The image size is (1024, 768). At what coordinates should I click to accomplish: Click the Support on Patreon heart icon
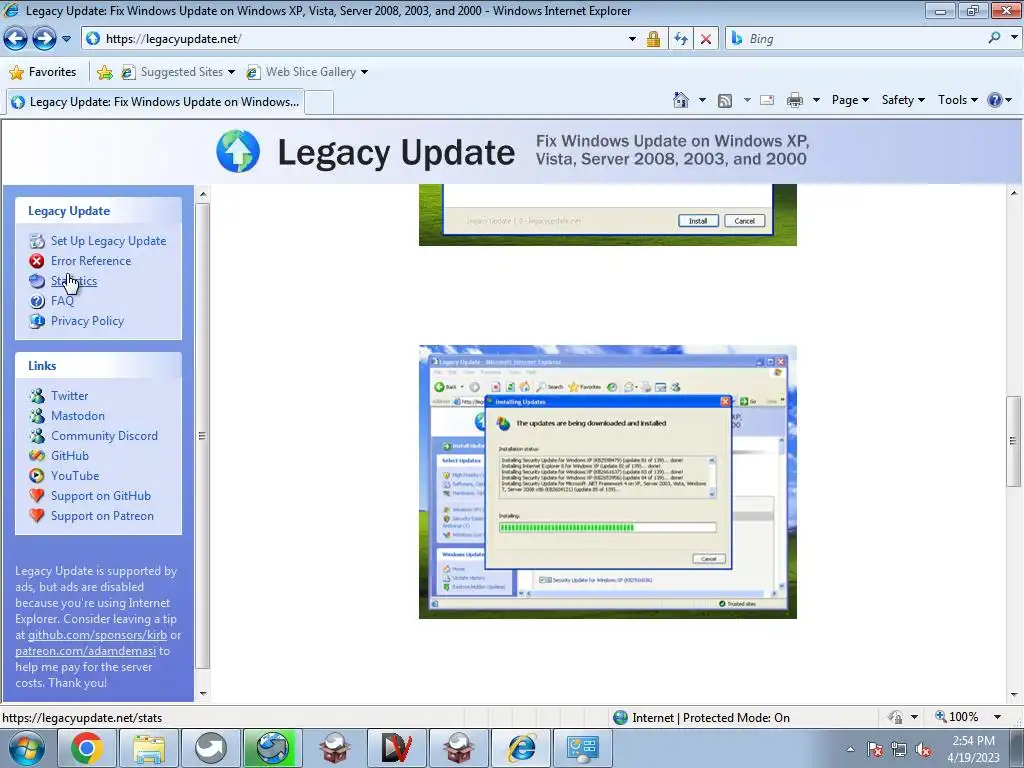point(37,515)
